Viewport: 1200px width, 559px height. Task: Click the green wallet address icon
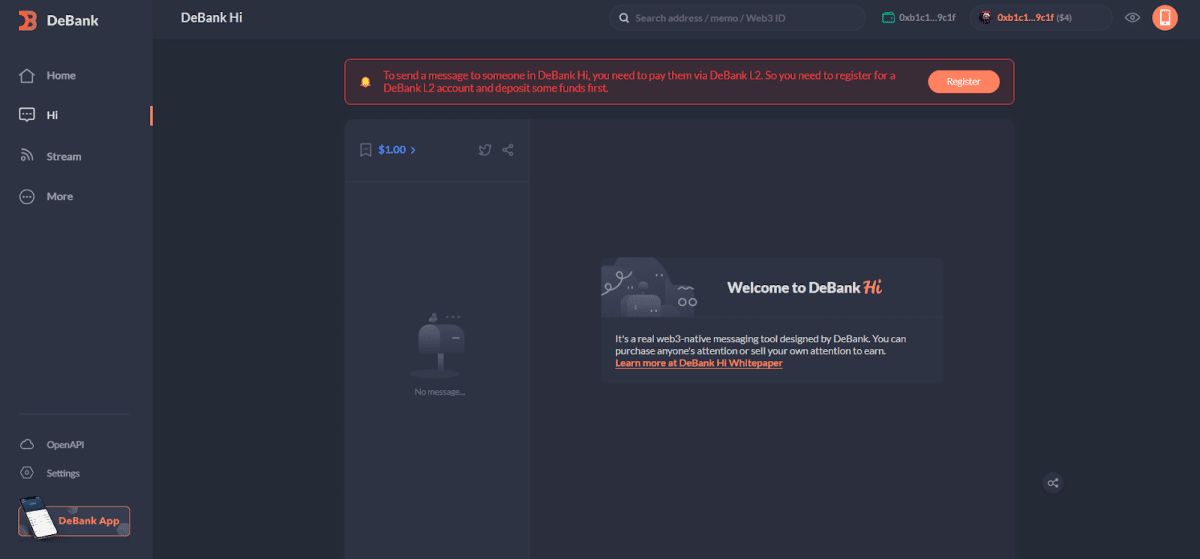coord(888,18)
